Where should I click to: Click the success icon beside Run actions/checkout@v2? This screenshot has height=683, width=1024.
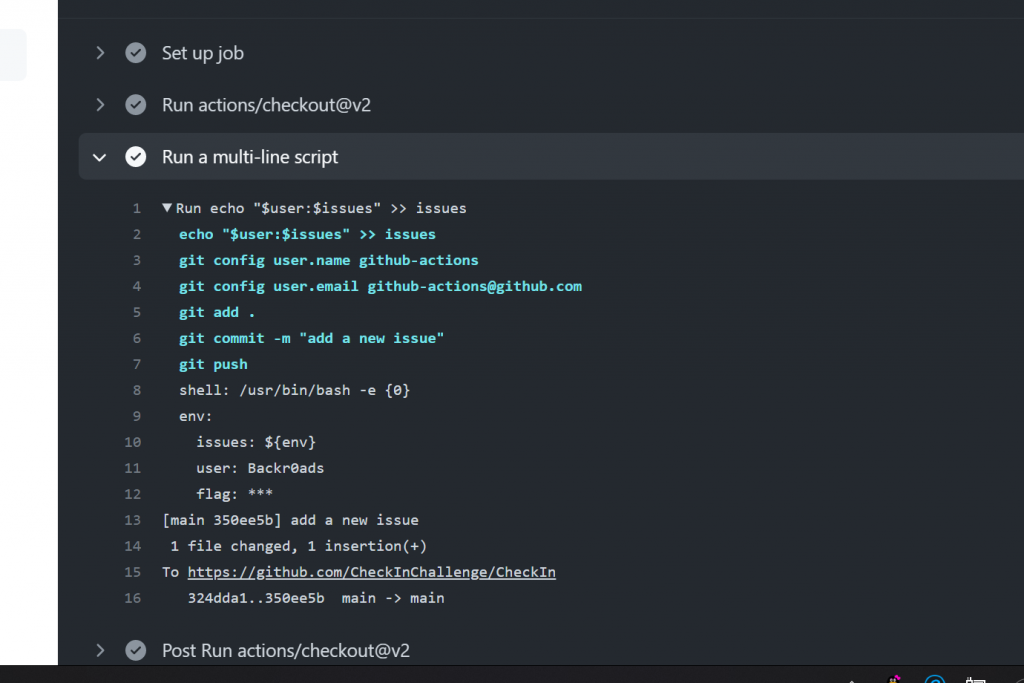[136, 105]
